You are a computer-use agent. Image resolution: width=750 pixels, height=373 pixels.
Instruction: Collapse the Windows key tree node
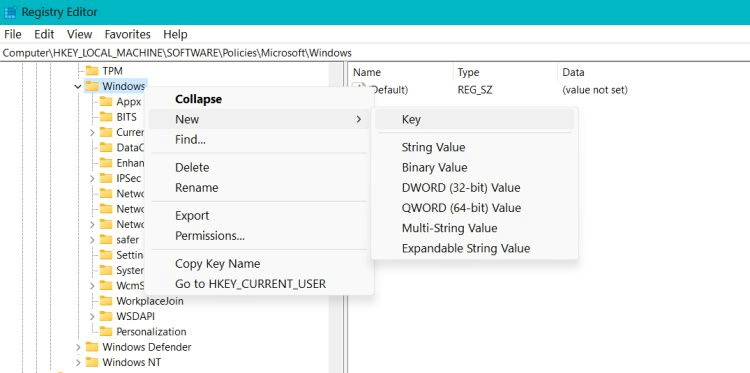pyautogui.click(x=78, y=87)
